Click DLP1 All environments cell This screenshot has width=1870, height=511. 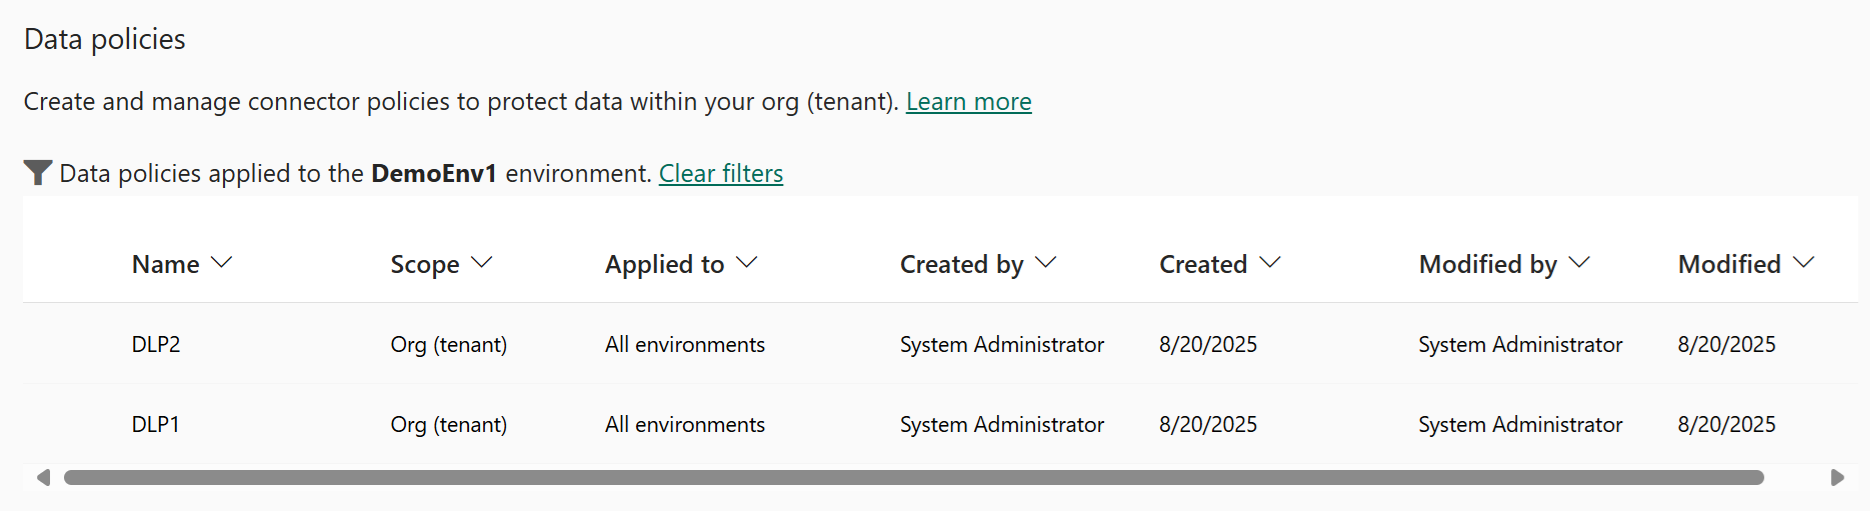point(685,425)
